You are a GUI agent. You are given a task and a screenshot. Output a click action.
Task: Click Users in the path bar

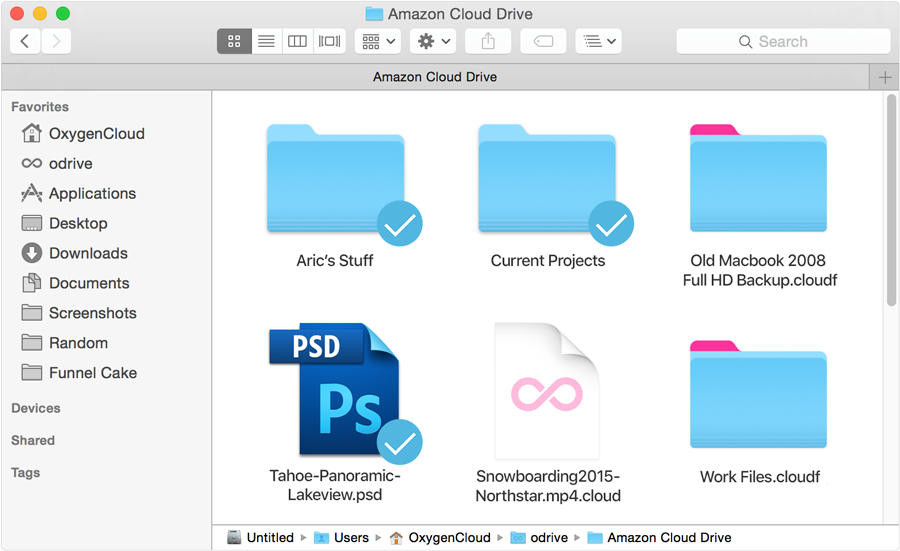click(x=342, y=538)
